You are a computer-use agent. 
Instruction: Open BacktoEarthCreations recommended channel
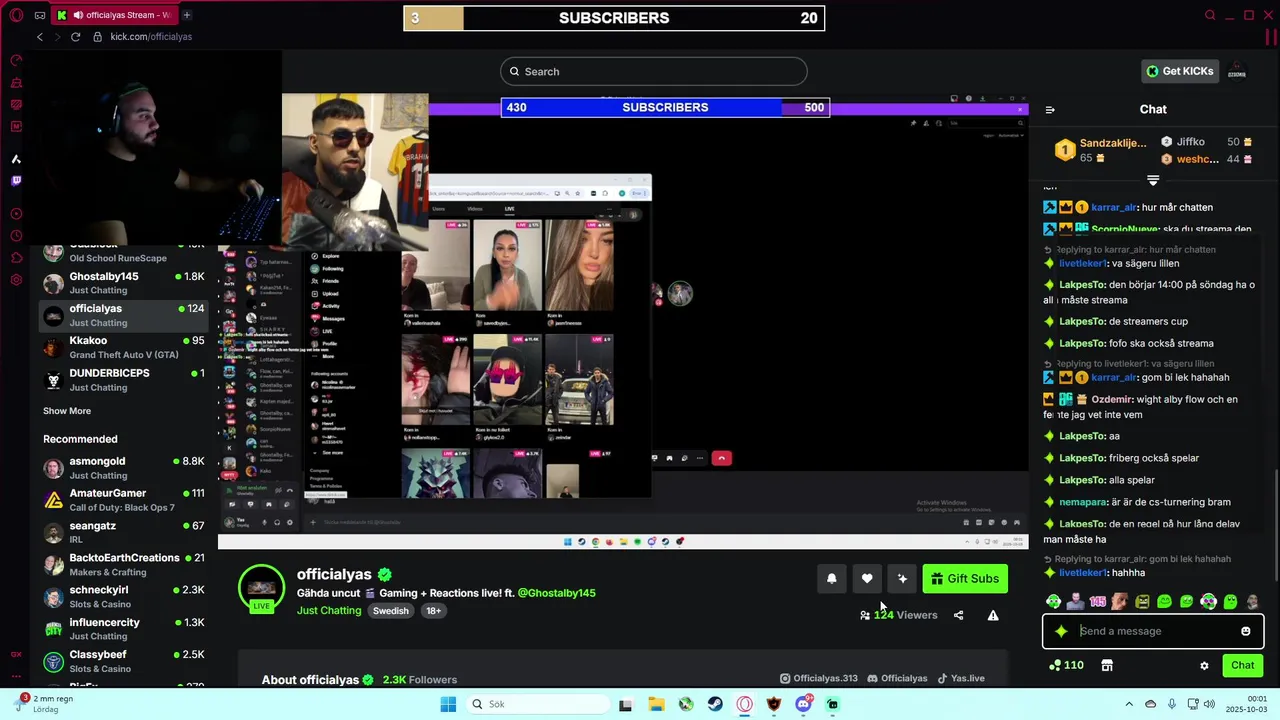point(123,564)
